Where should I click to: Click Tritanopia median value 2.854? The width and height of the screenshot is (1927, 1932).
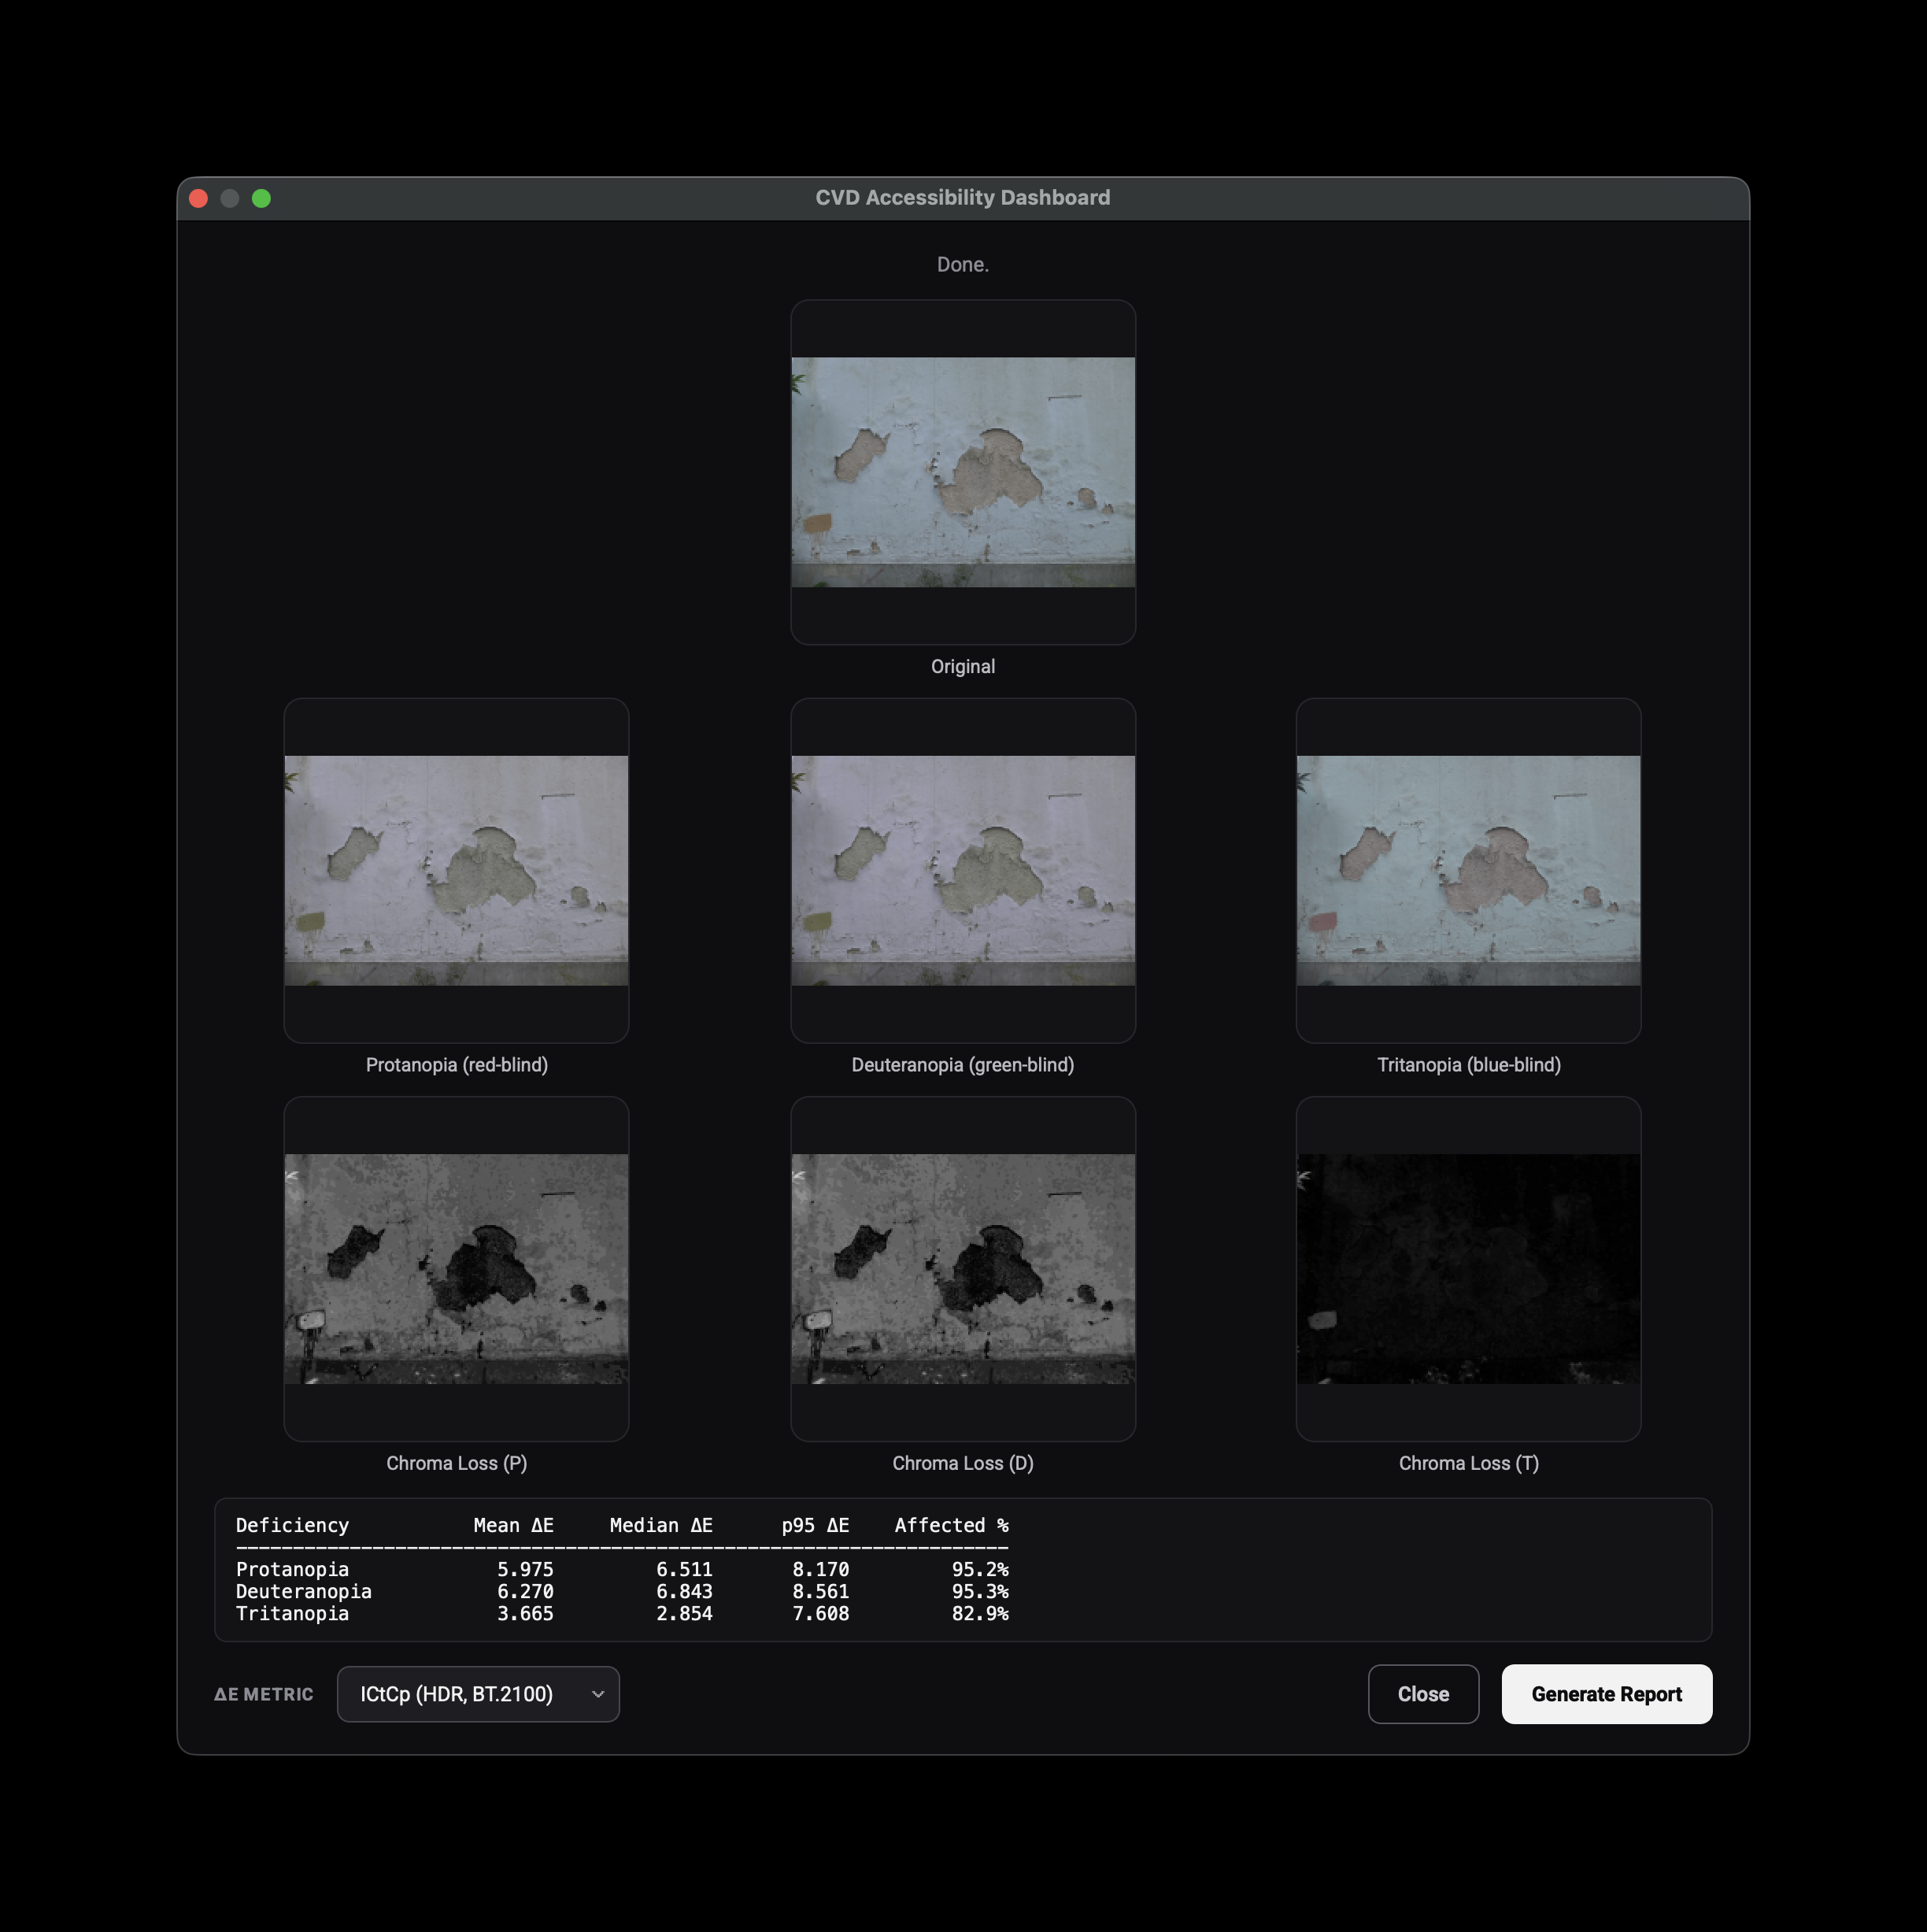[684, 1613]
